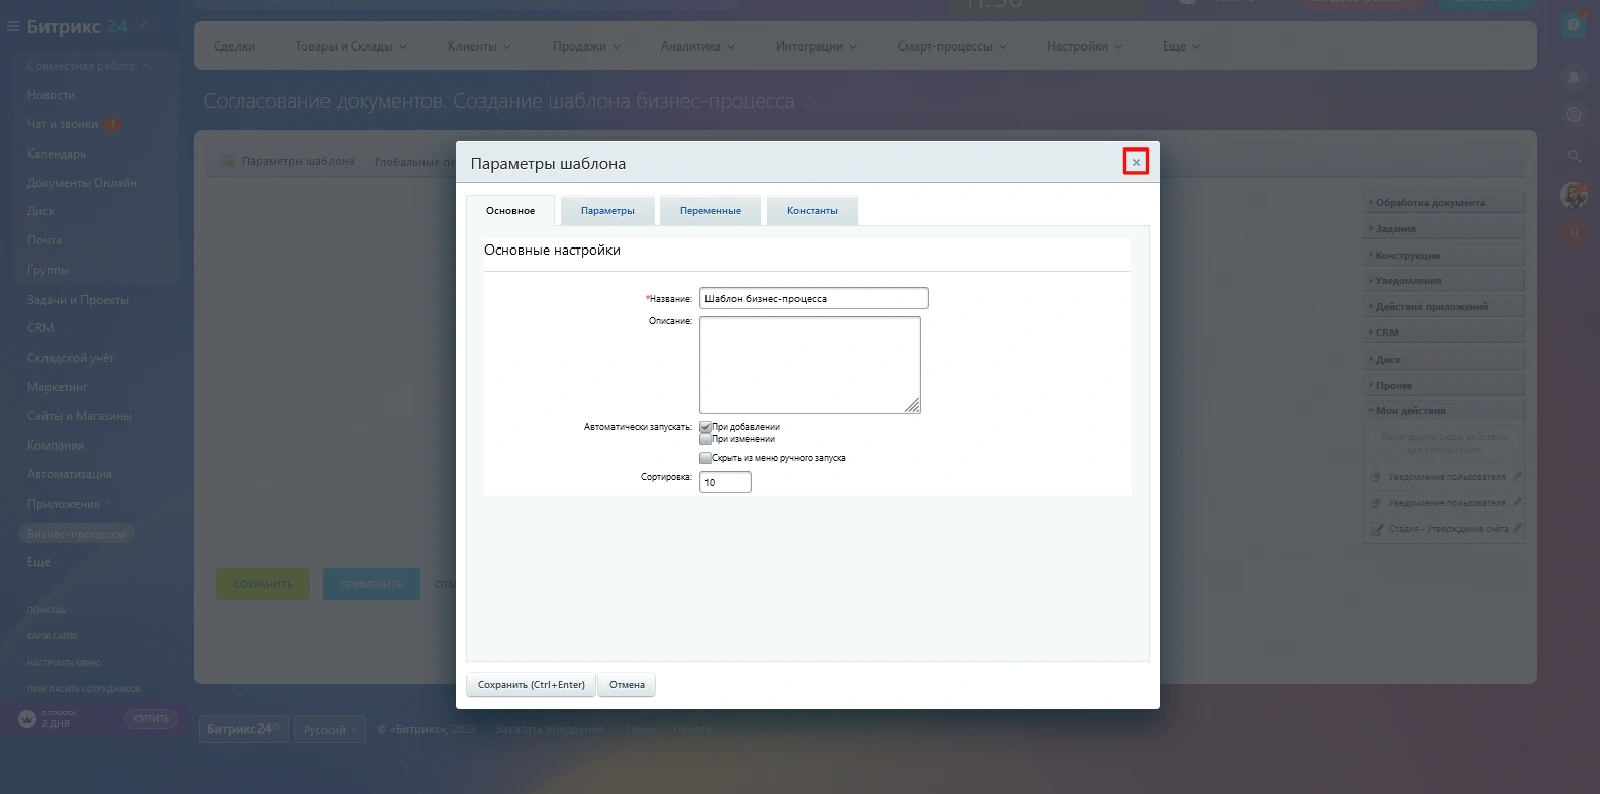1600x794 pixels.
Task: Open the user avatar profile icon
Action: 1573,195
